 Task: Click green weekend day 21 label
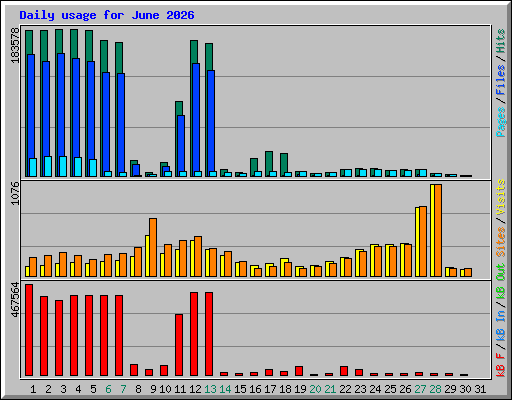point(330,389)
